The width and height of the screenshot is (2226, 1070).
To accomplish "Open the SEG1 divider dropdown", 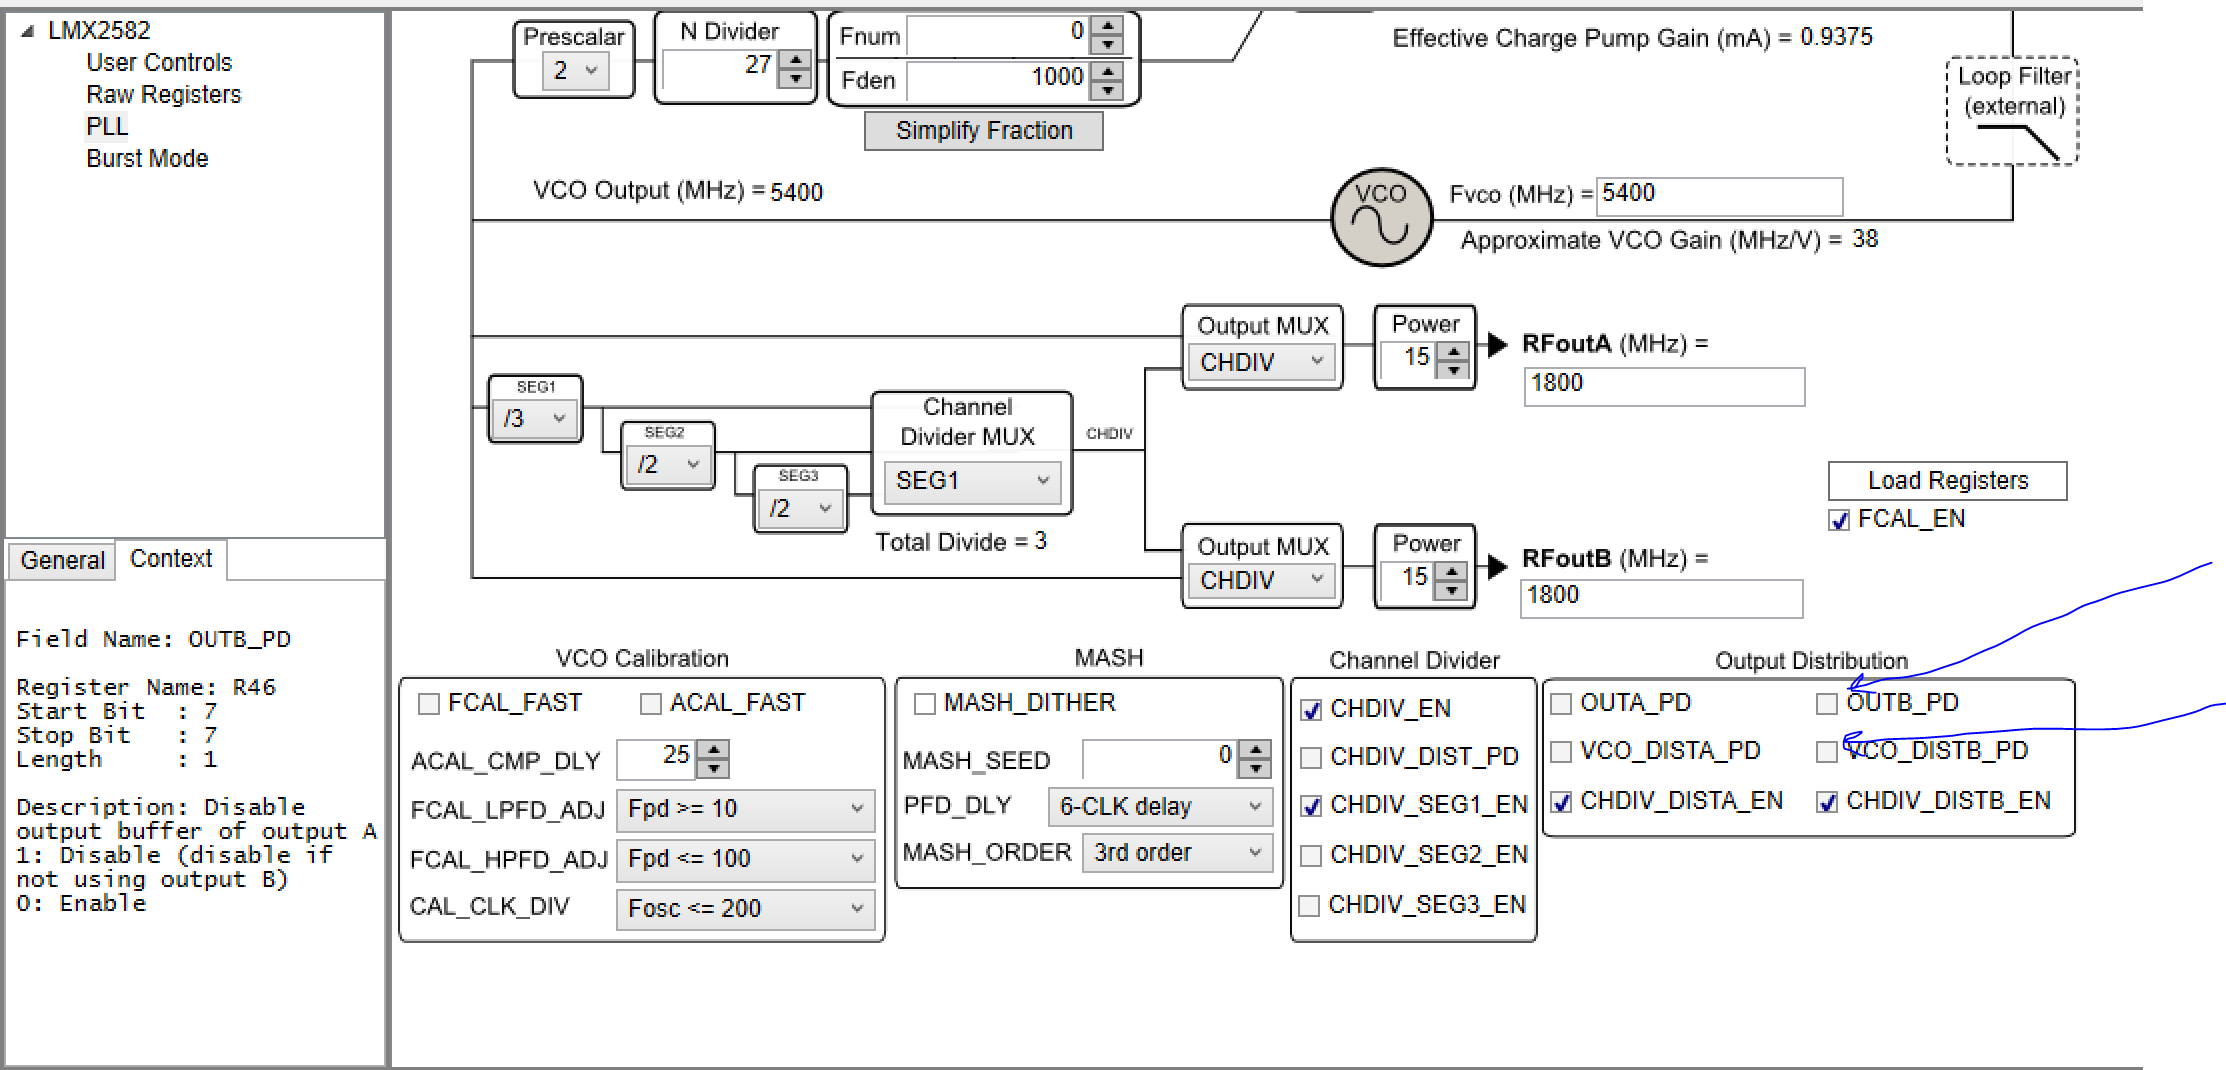I will 535,418.
